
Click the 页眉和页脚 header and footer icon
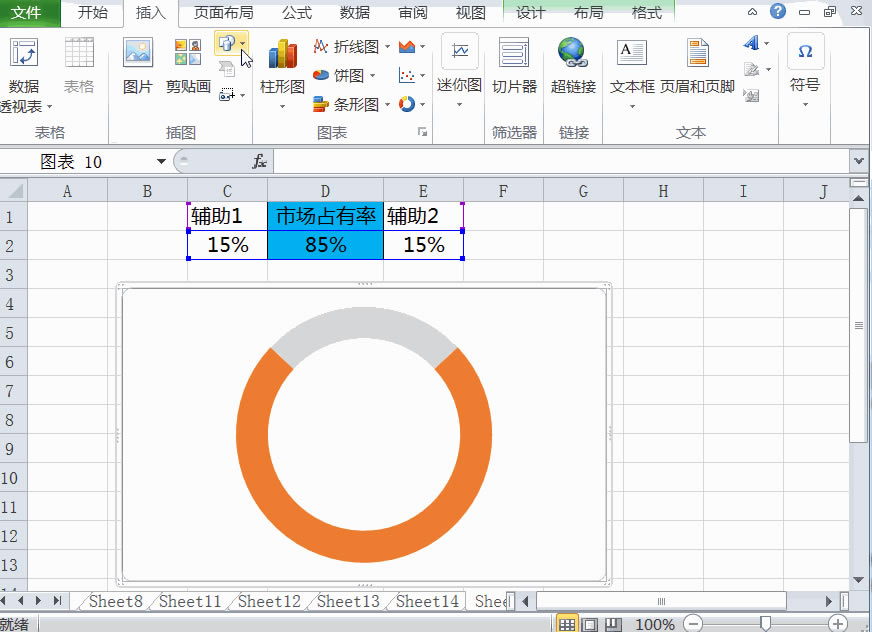pos(697,52)
